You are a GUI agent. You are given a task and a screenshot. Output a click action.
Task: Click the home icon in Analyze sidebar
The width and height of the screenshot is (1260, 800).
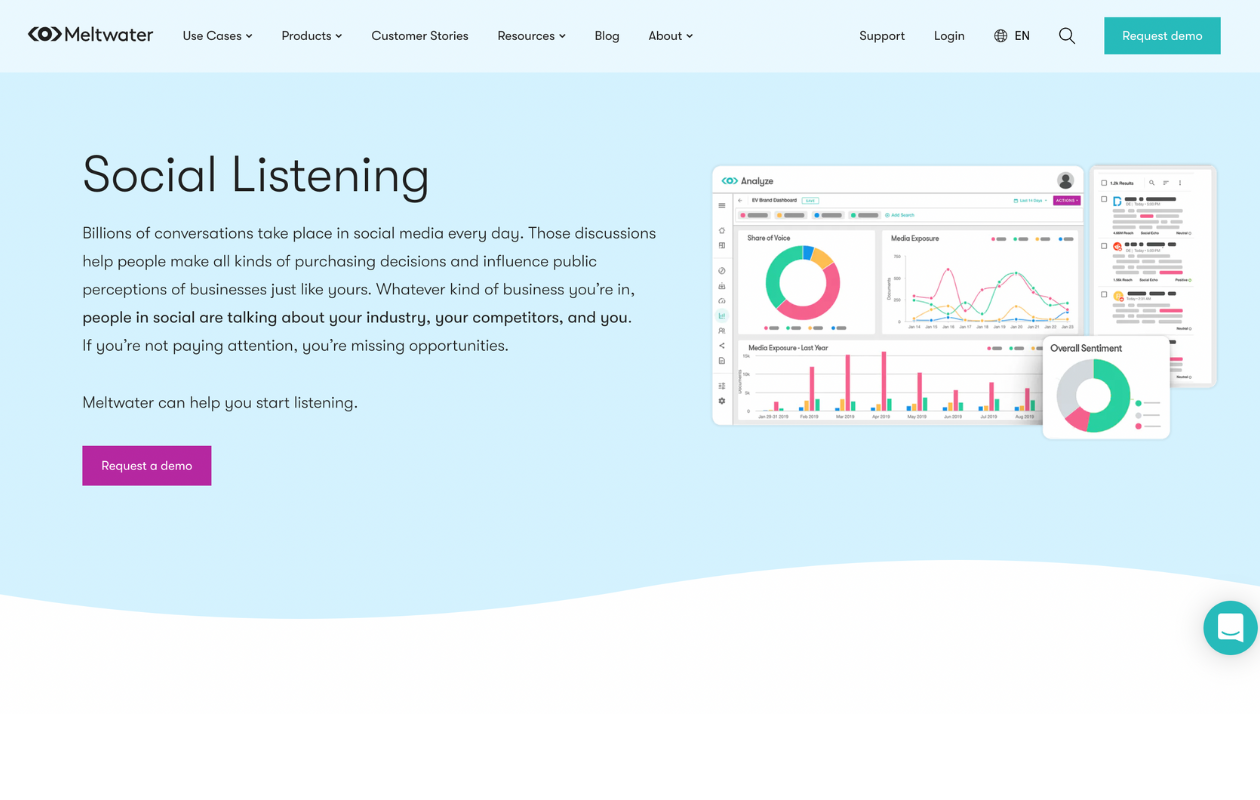click(x=722, y=230)
